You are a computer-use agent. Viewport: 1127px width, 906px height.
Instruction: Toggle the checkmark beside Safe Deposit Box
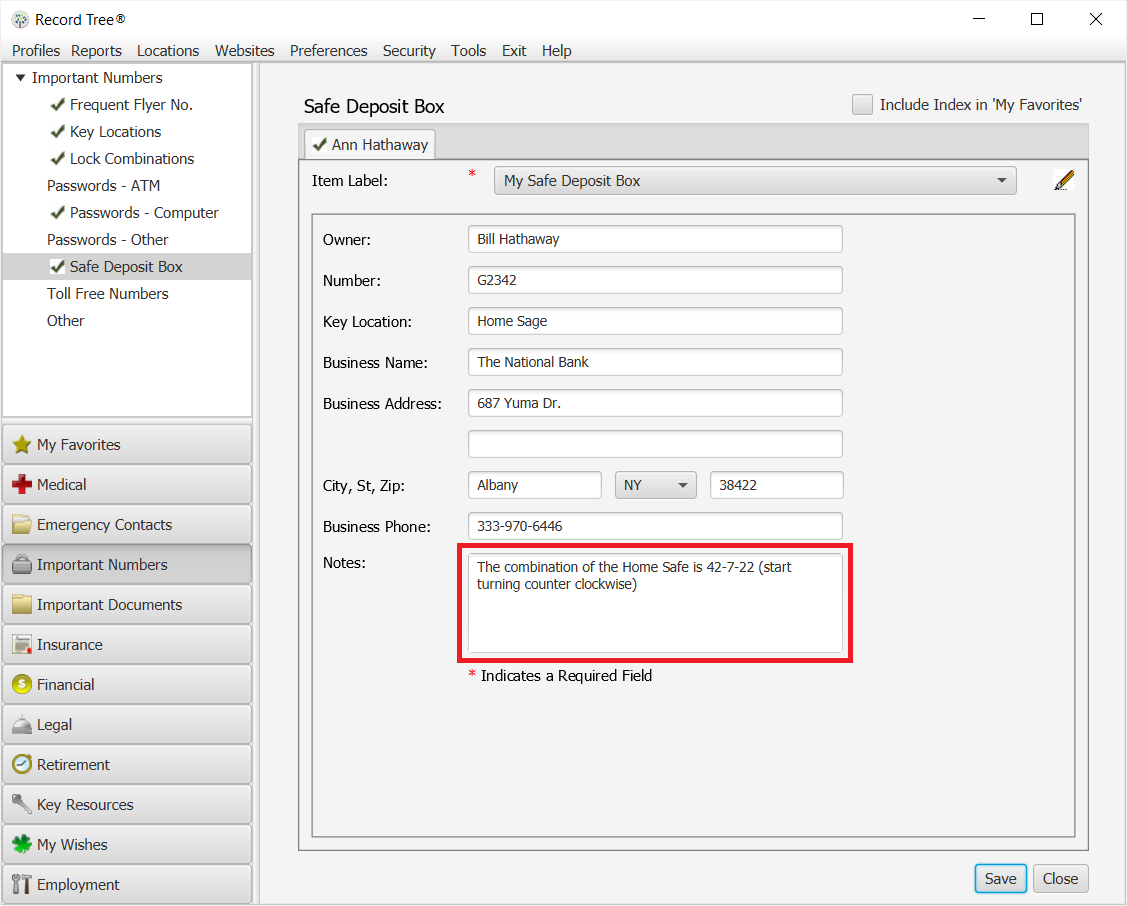(x=57, y=266)
